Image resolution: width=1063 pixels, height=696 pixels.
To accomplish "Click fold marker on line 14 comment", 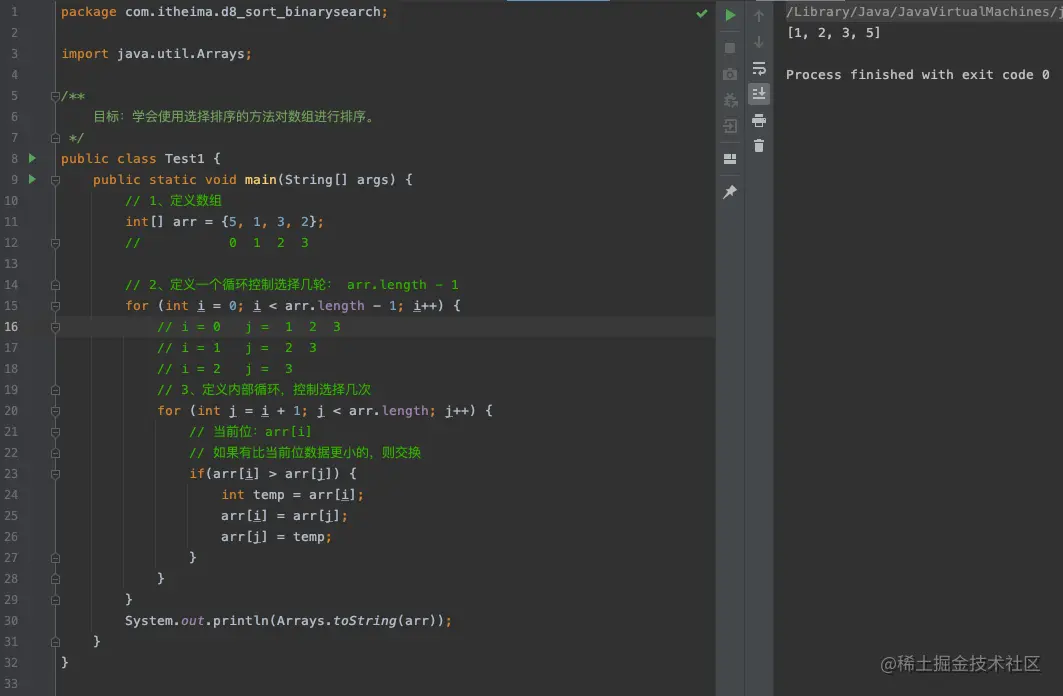I will pyautogui.click(x=56, y=285).
